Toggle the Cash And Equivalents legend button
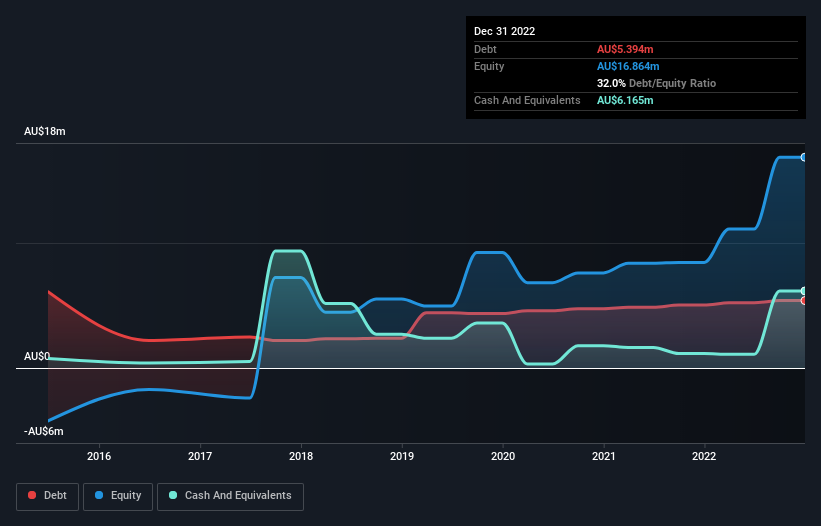 (230, 496)
